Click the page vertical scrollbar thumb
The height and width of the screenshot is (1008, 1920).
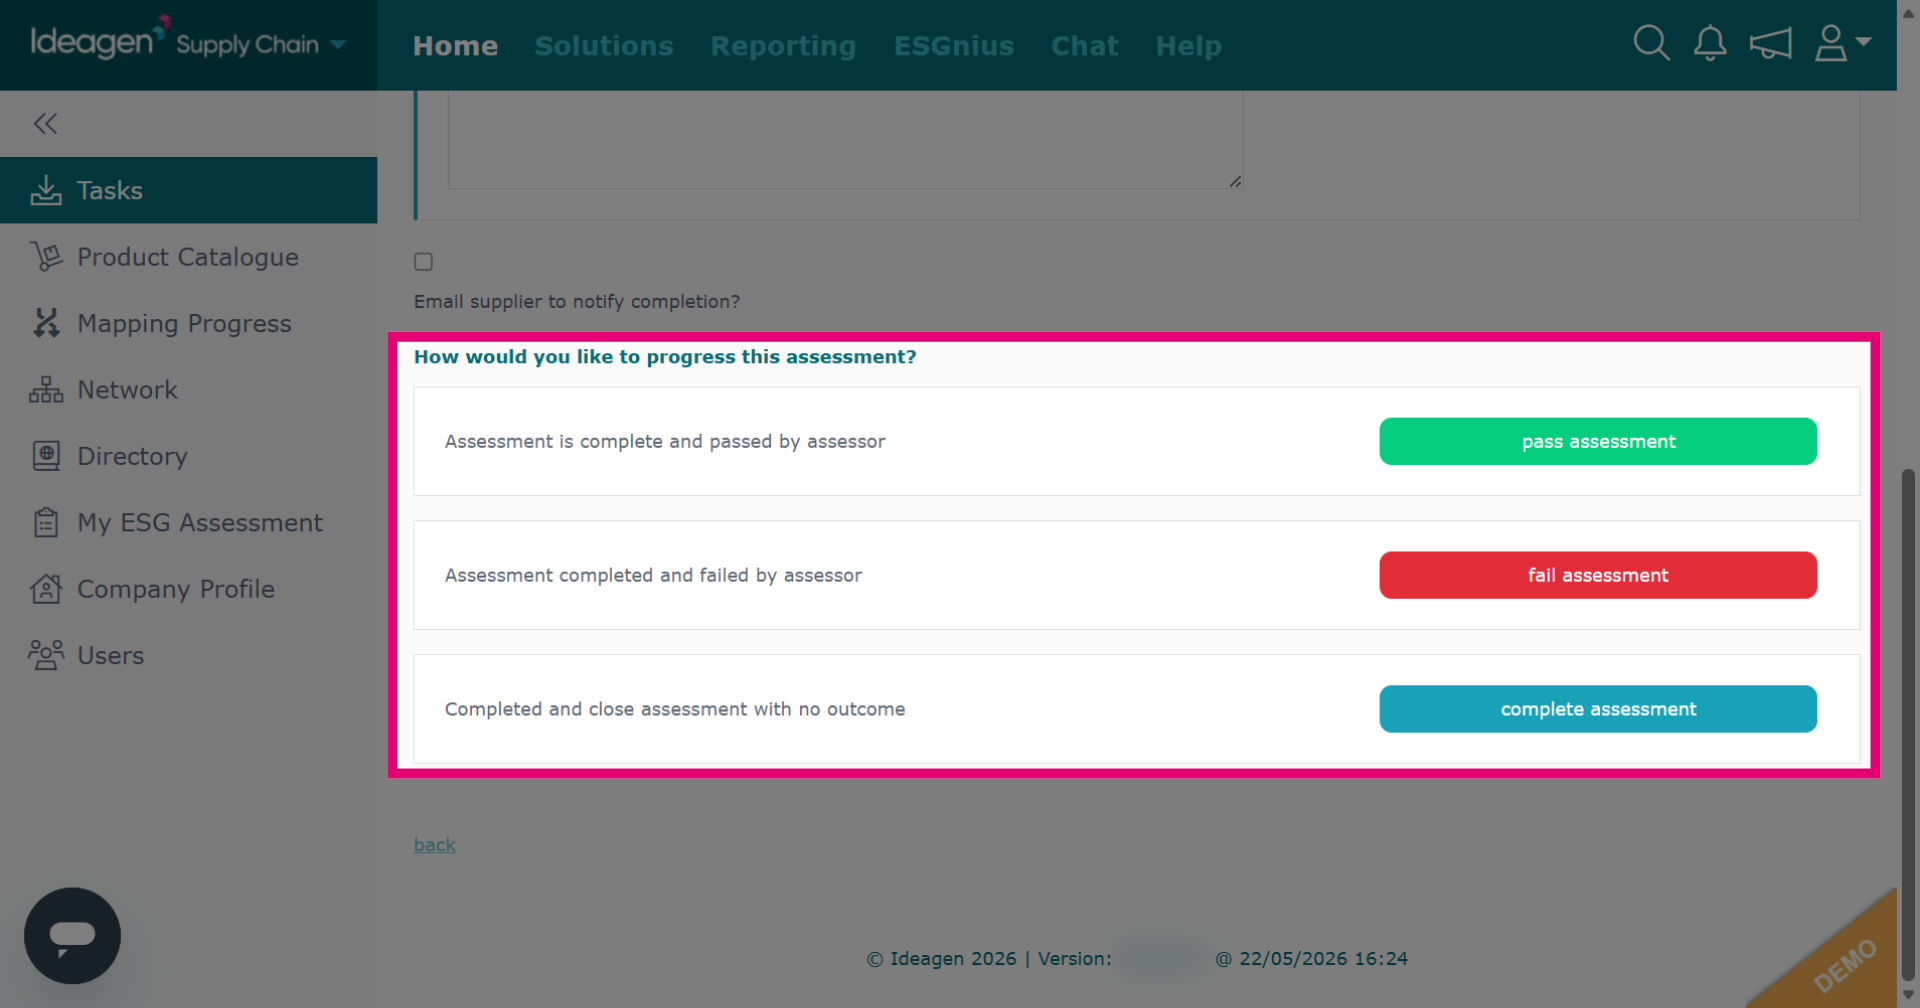[1908, 724]
